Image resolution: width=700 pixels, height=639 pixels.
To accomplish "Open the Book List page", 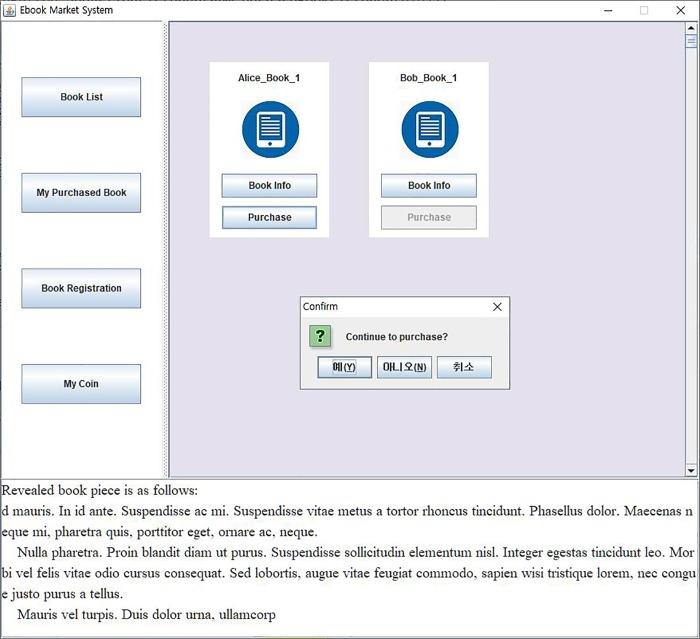I will [81, 97].
